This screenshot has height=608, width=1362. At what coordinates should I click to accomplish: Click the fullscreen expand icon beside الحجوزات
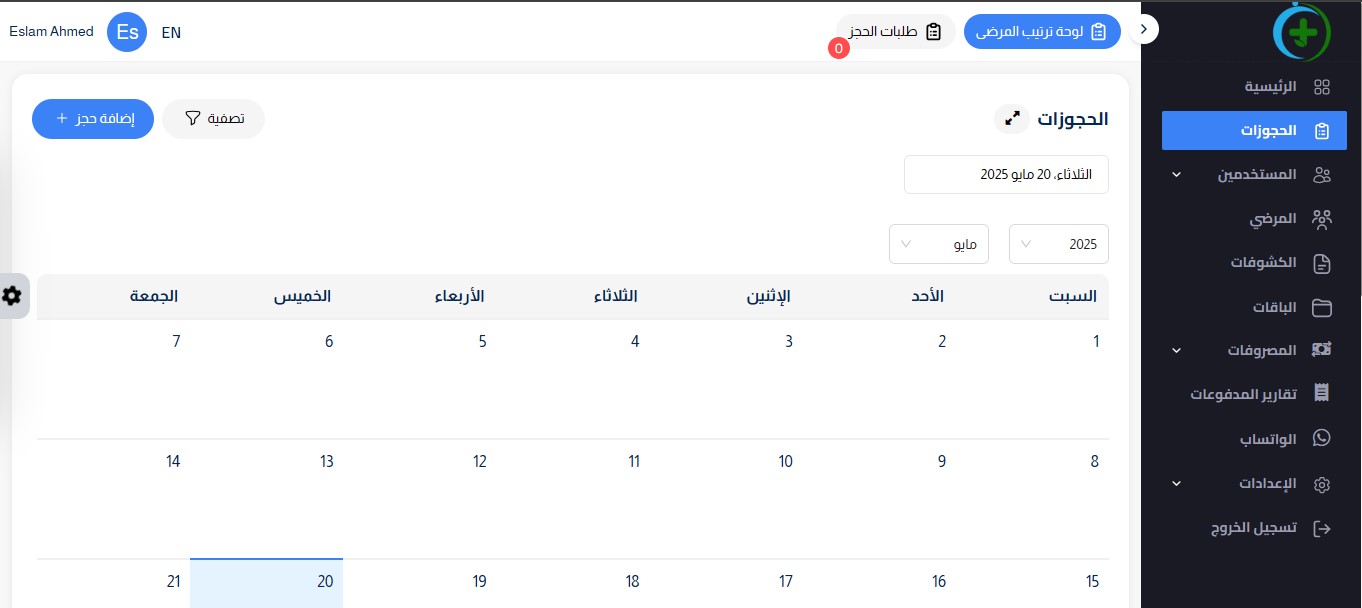(1012, 119)
